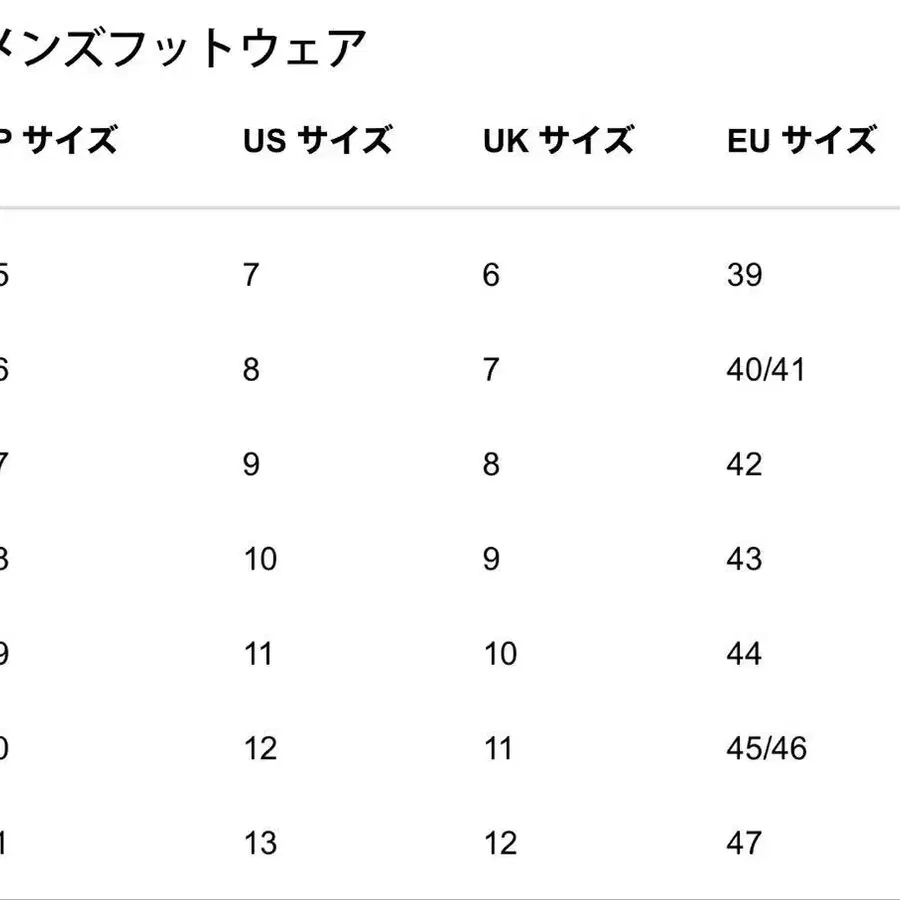900x900 pixels.
Task: Click US size 8 cell
Action: (x=251, y=370)
